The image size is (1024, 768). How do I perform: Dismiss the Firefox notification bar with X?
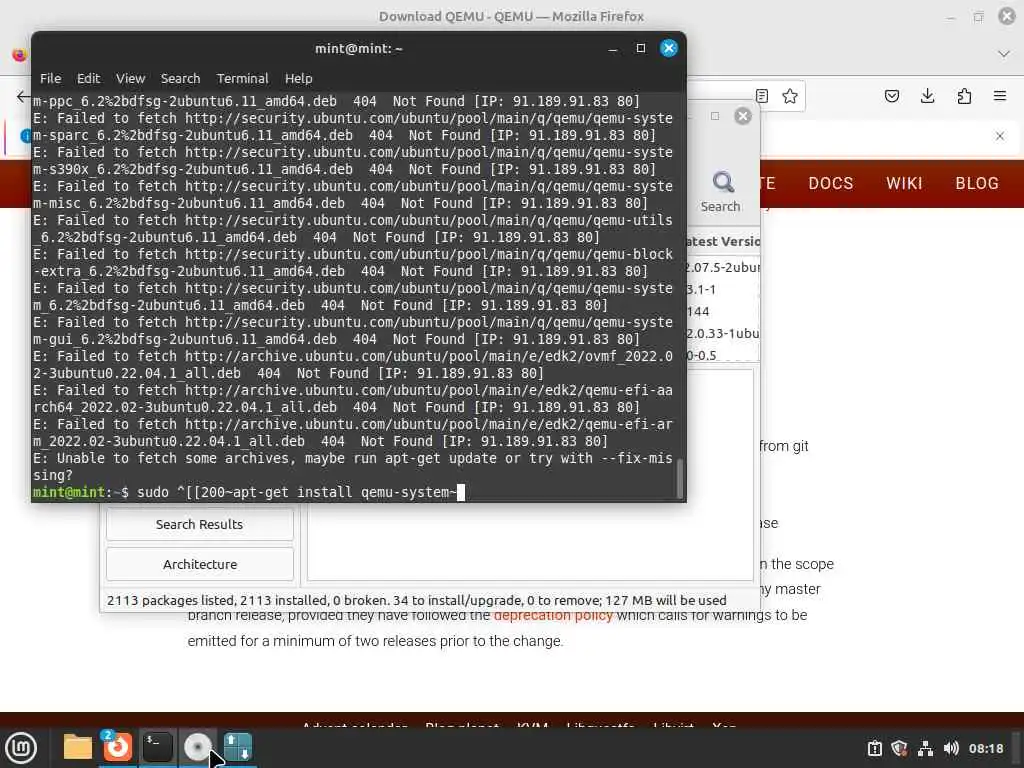[1000, 136]
